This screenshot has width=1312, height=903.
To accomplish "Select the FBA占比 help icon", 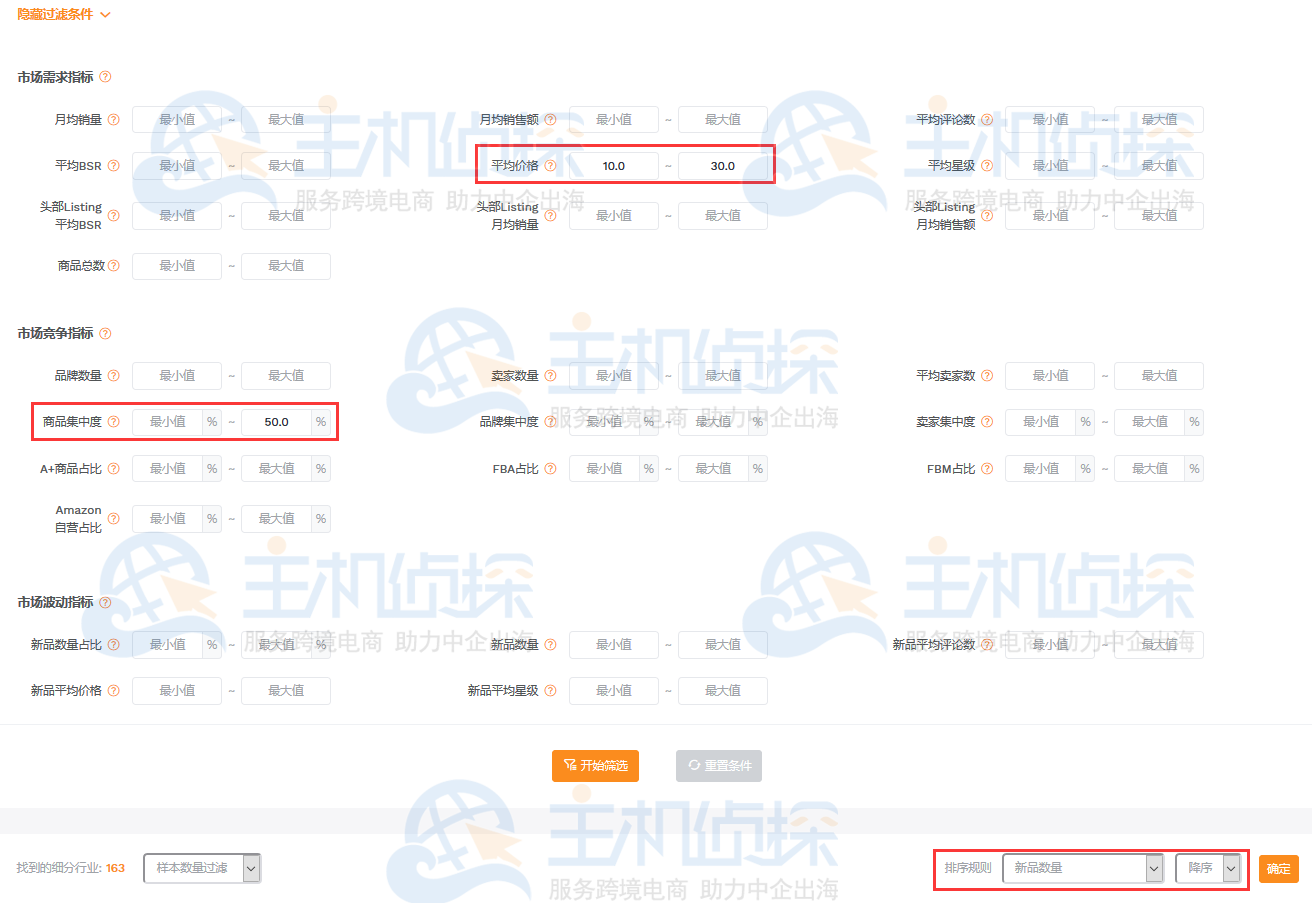I will 550,468.
